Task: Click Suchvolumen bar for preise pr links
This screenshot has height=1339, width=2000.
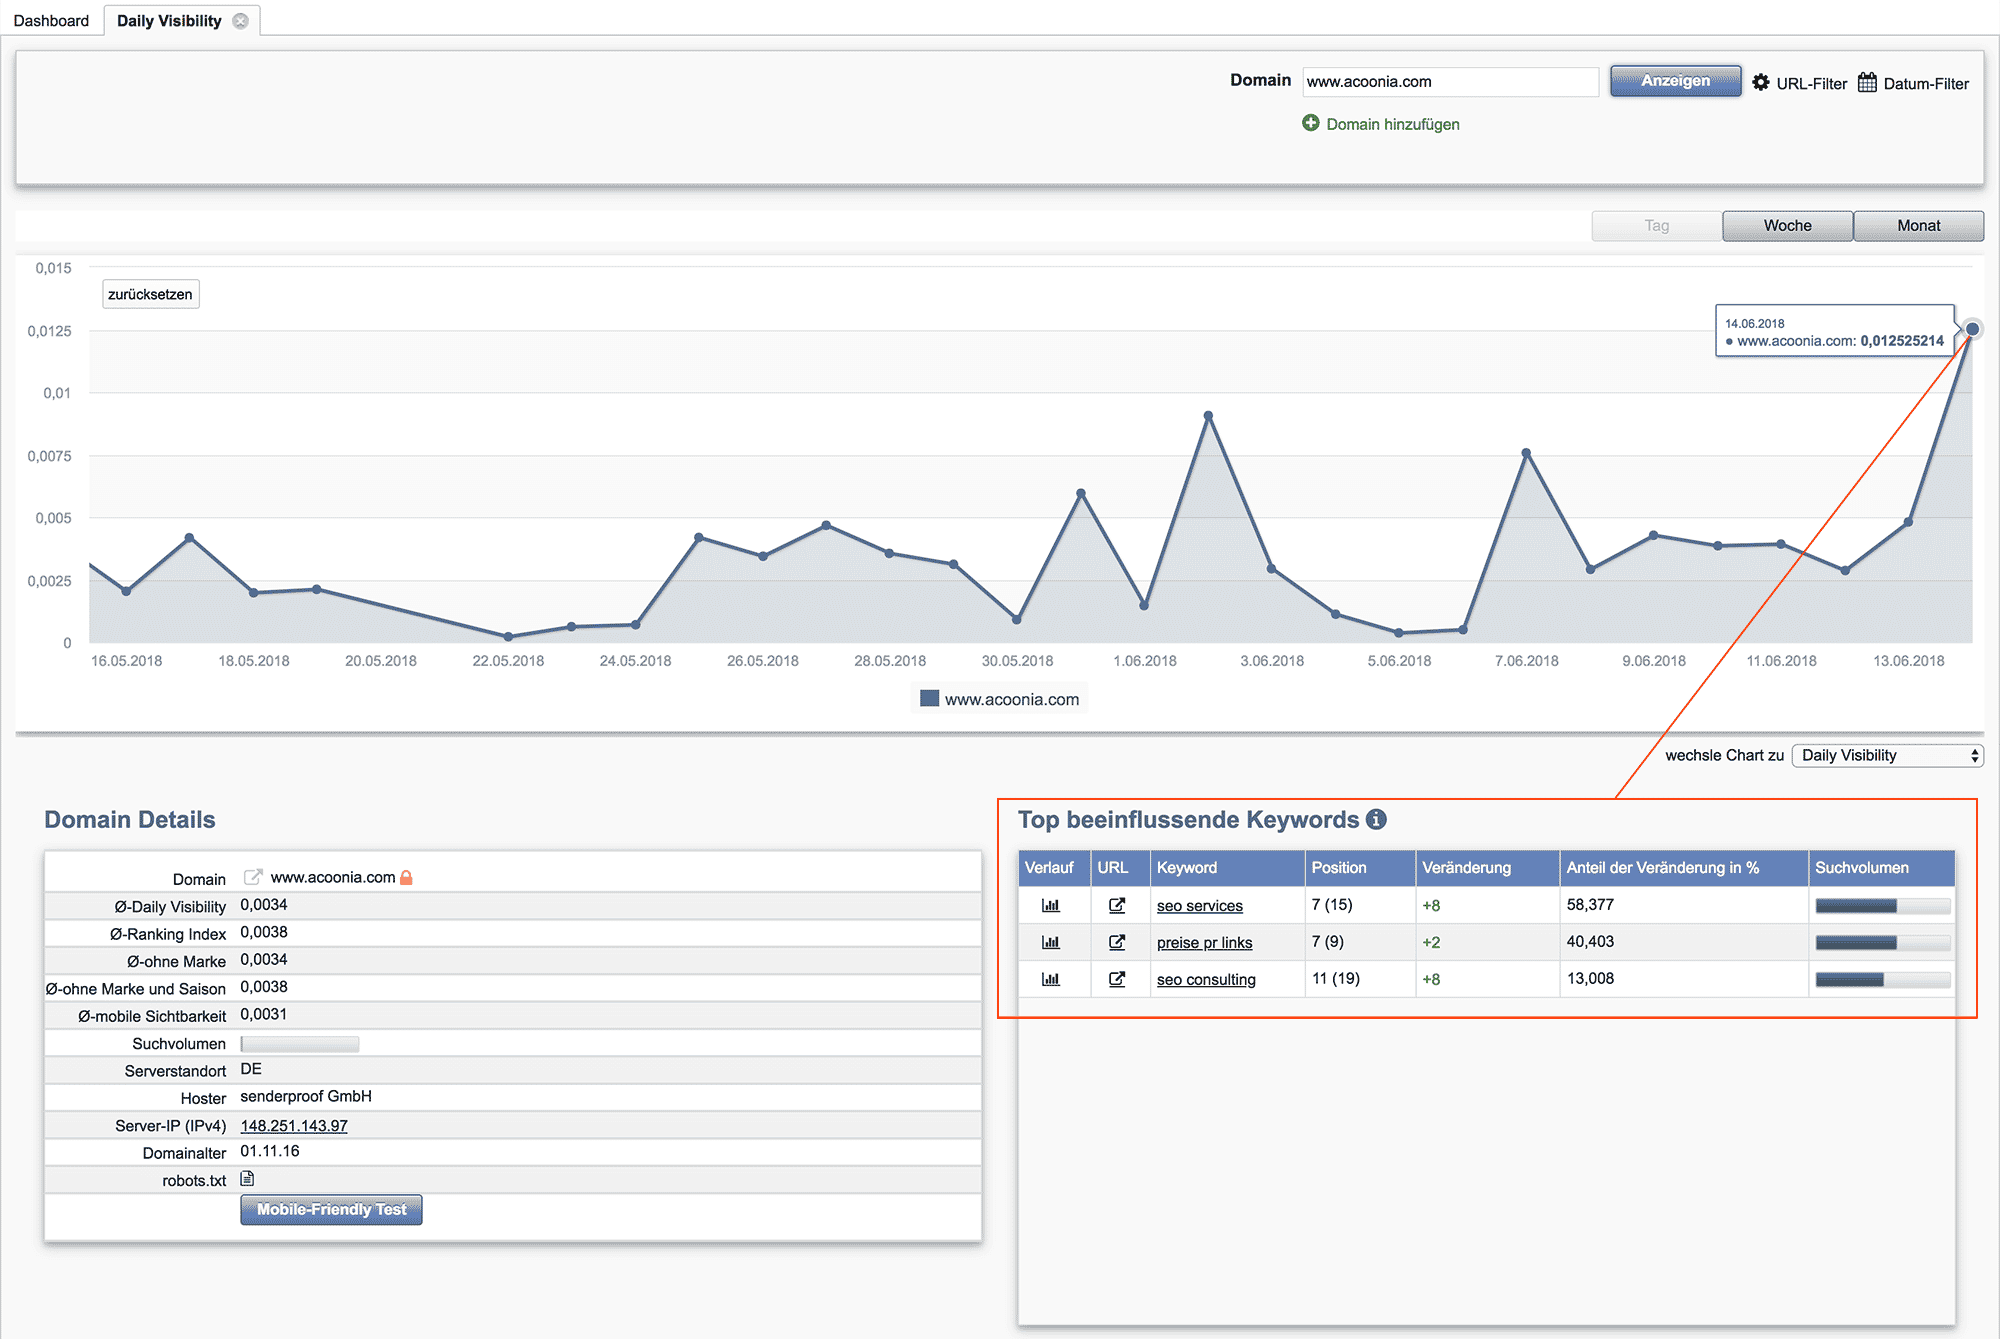Action: (x=1882, y=943)
